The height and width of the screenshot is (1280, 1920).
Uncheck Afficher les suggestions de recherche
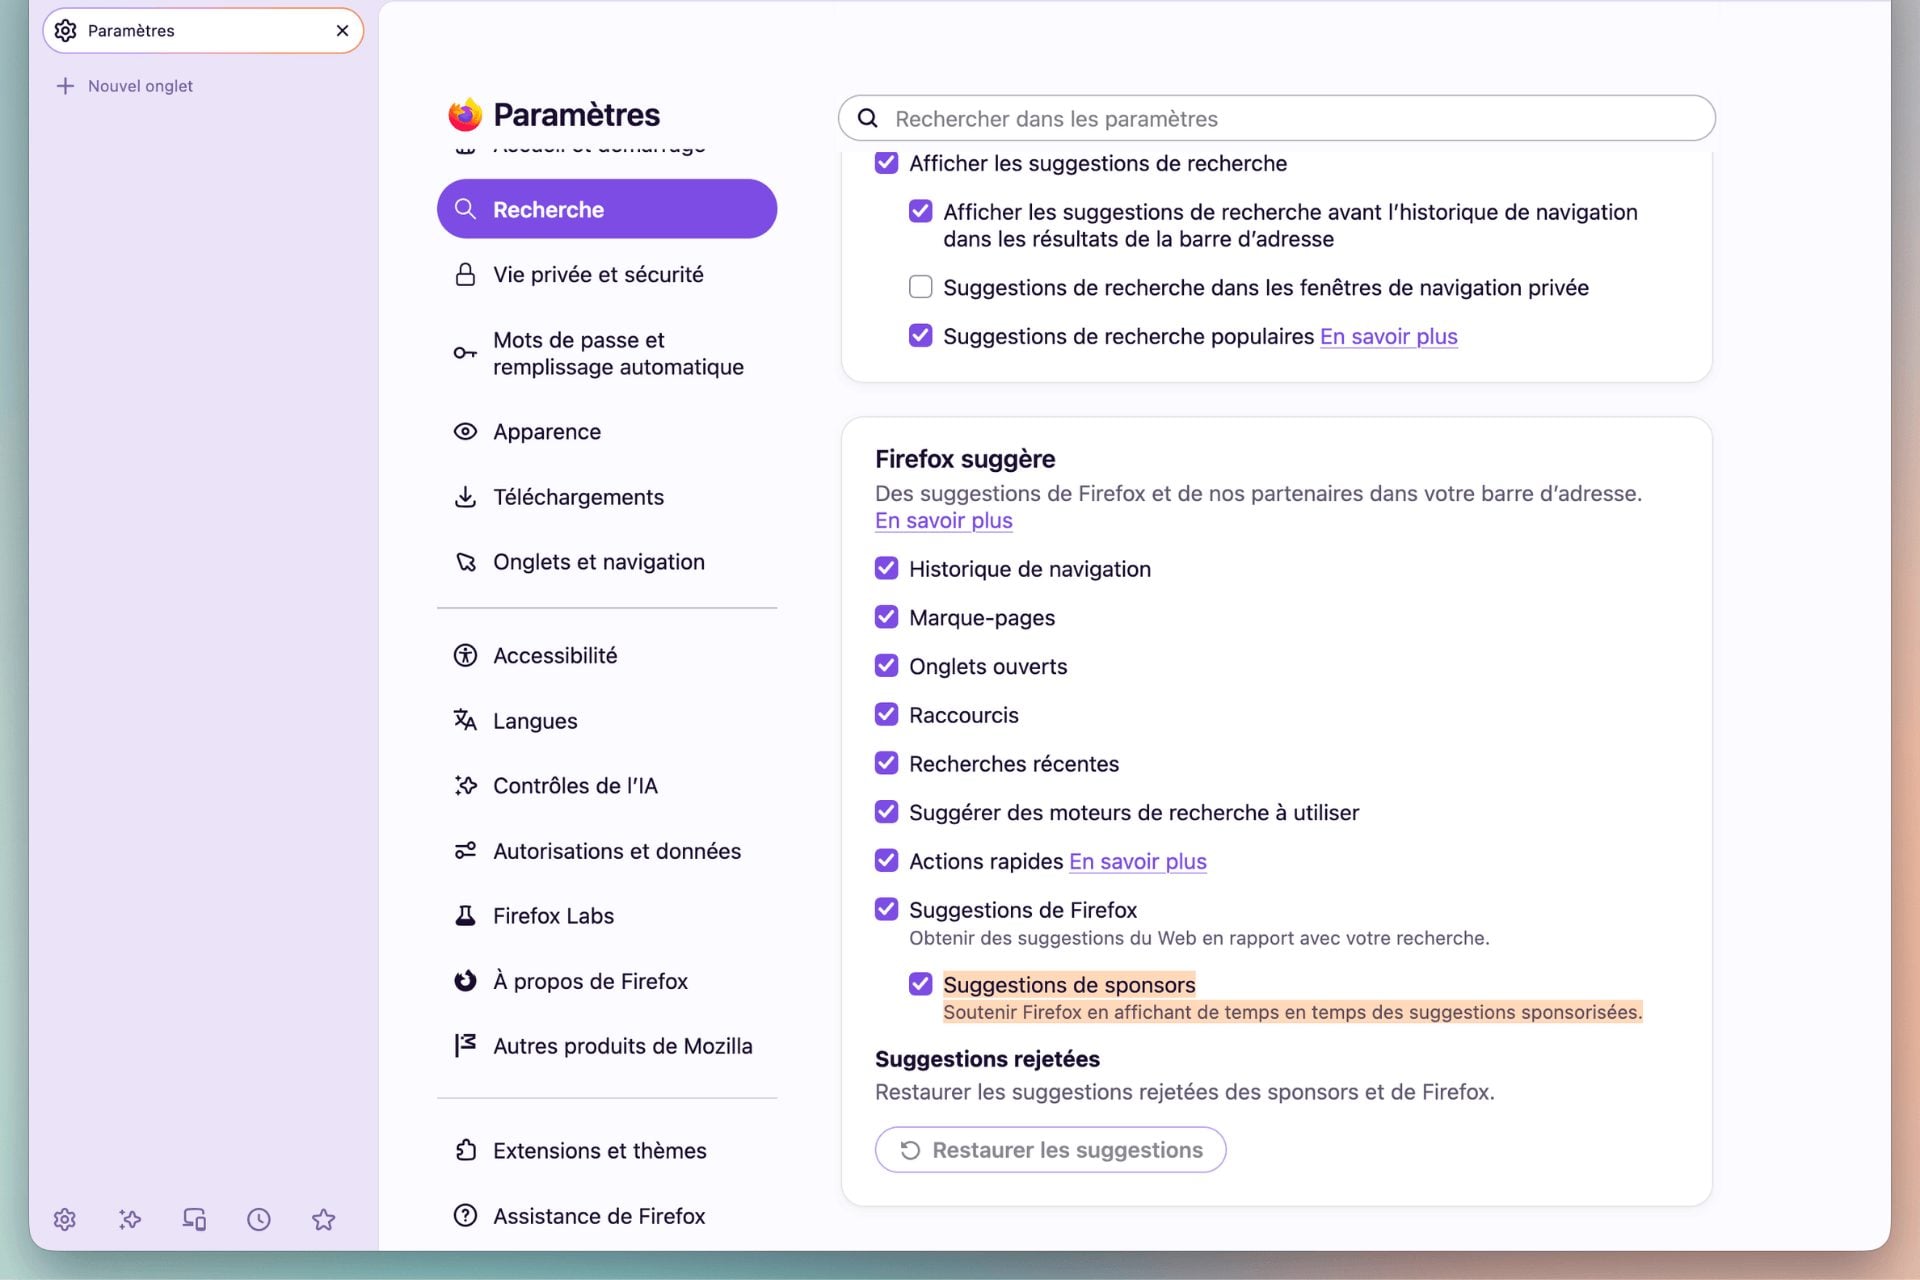[886, 163]
